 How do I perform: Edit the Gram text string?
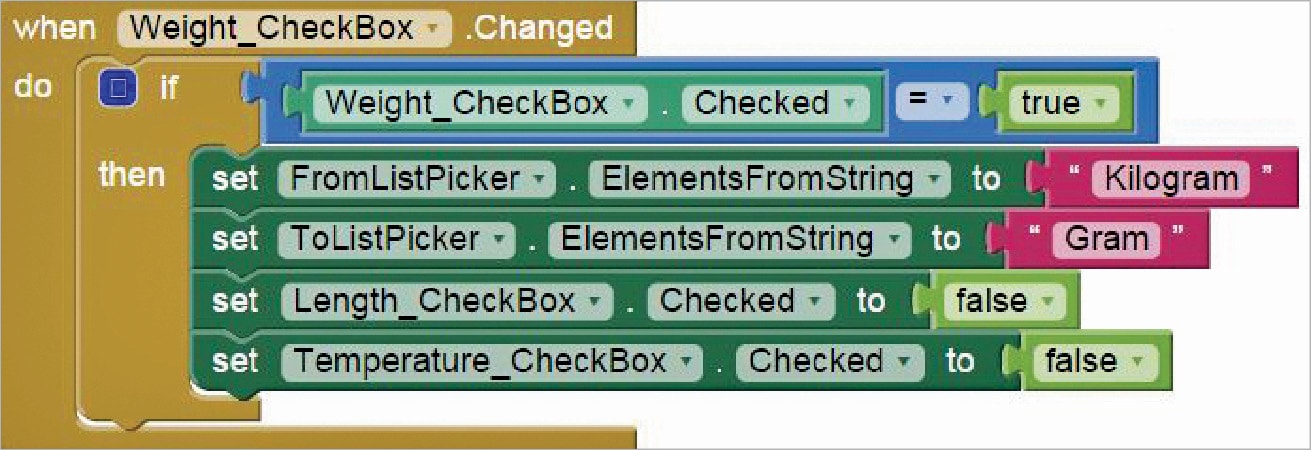(1106, 240)
